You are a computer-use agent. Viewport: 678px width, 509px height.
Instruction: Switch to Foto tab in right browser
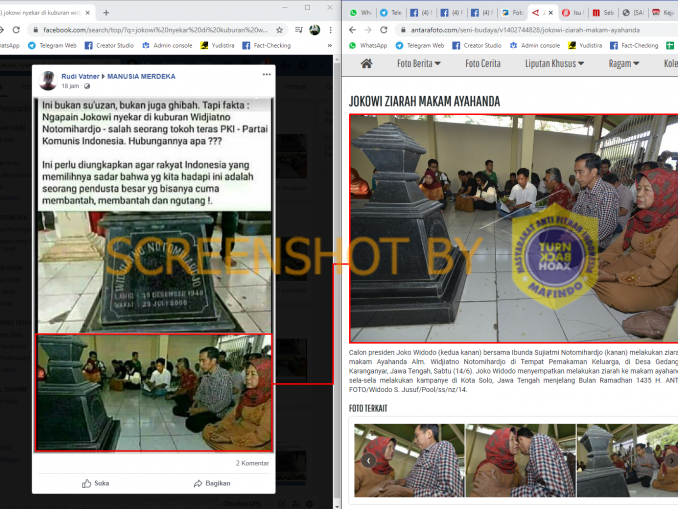[x=512, y=13]
